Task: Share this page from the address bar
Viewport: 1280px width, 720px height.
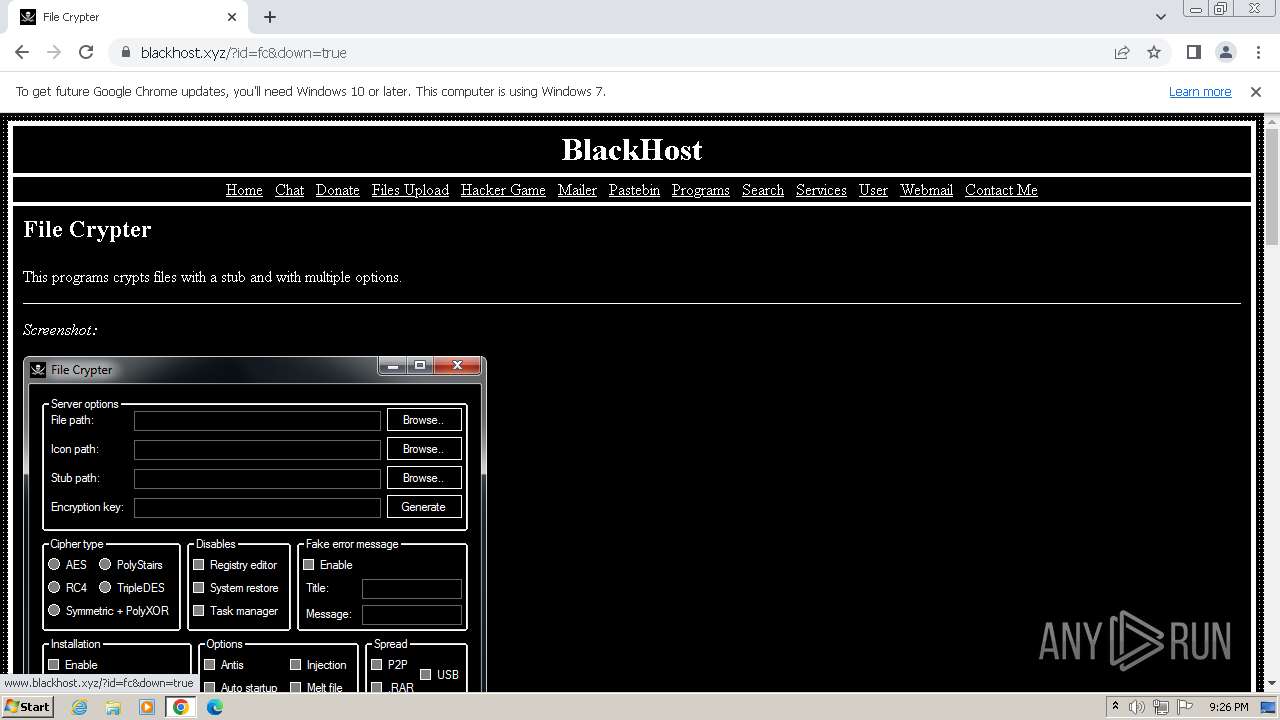Action: pos(1122,52)
